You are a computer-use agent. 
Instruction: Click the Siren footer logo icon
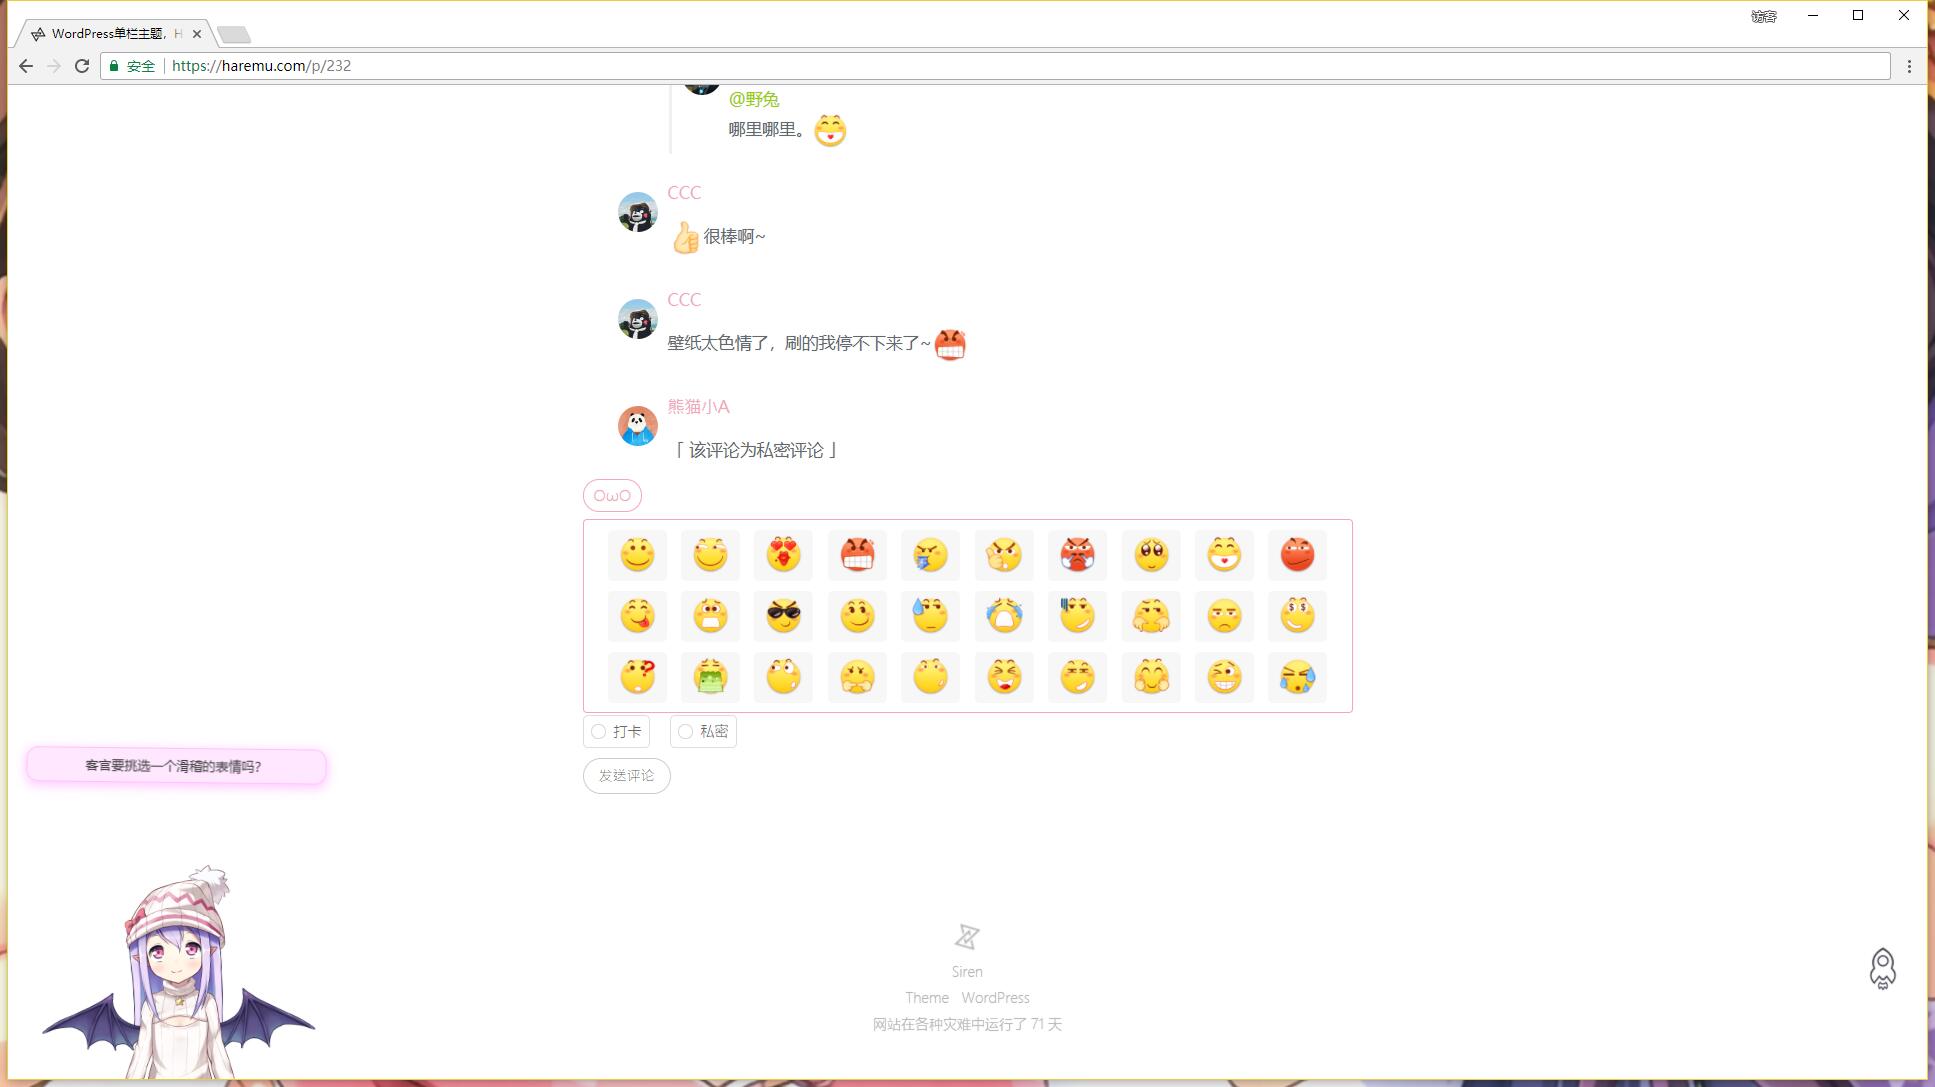tap(966, 937)
